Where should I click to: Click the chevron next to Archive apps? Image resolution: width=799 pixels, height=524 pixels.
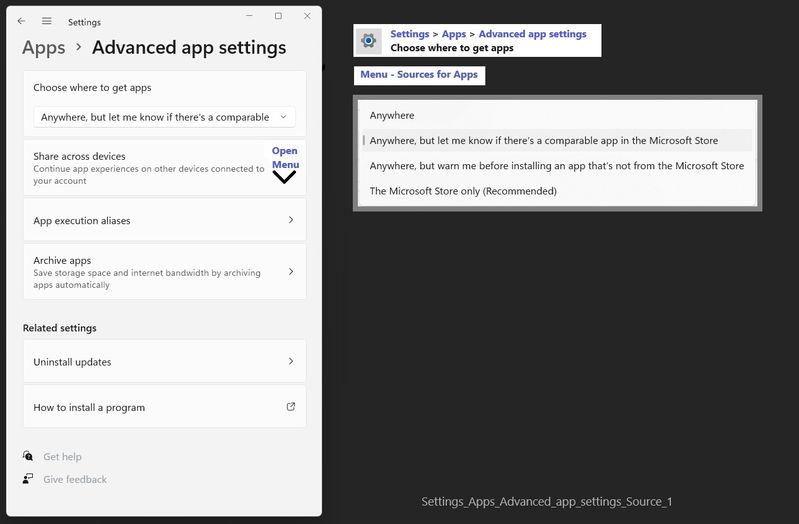tap(291, 271)
